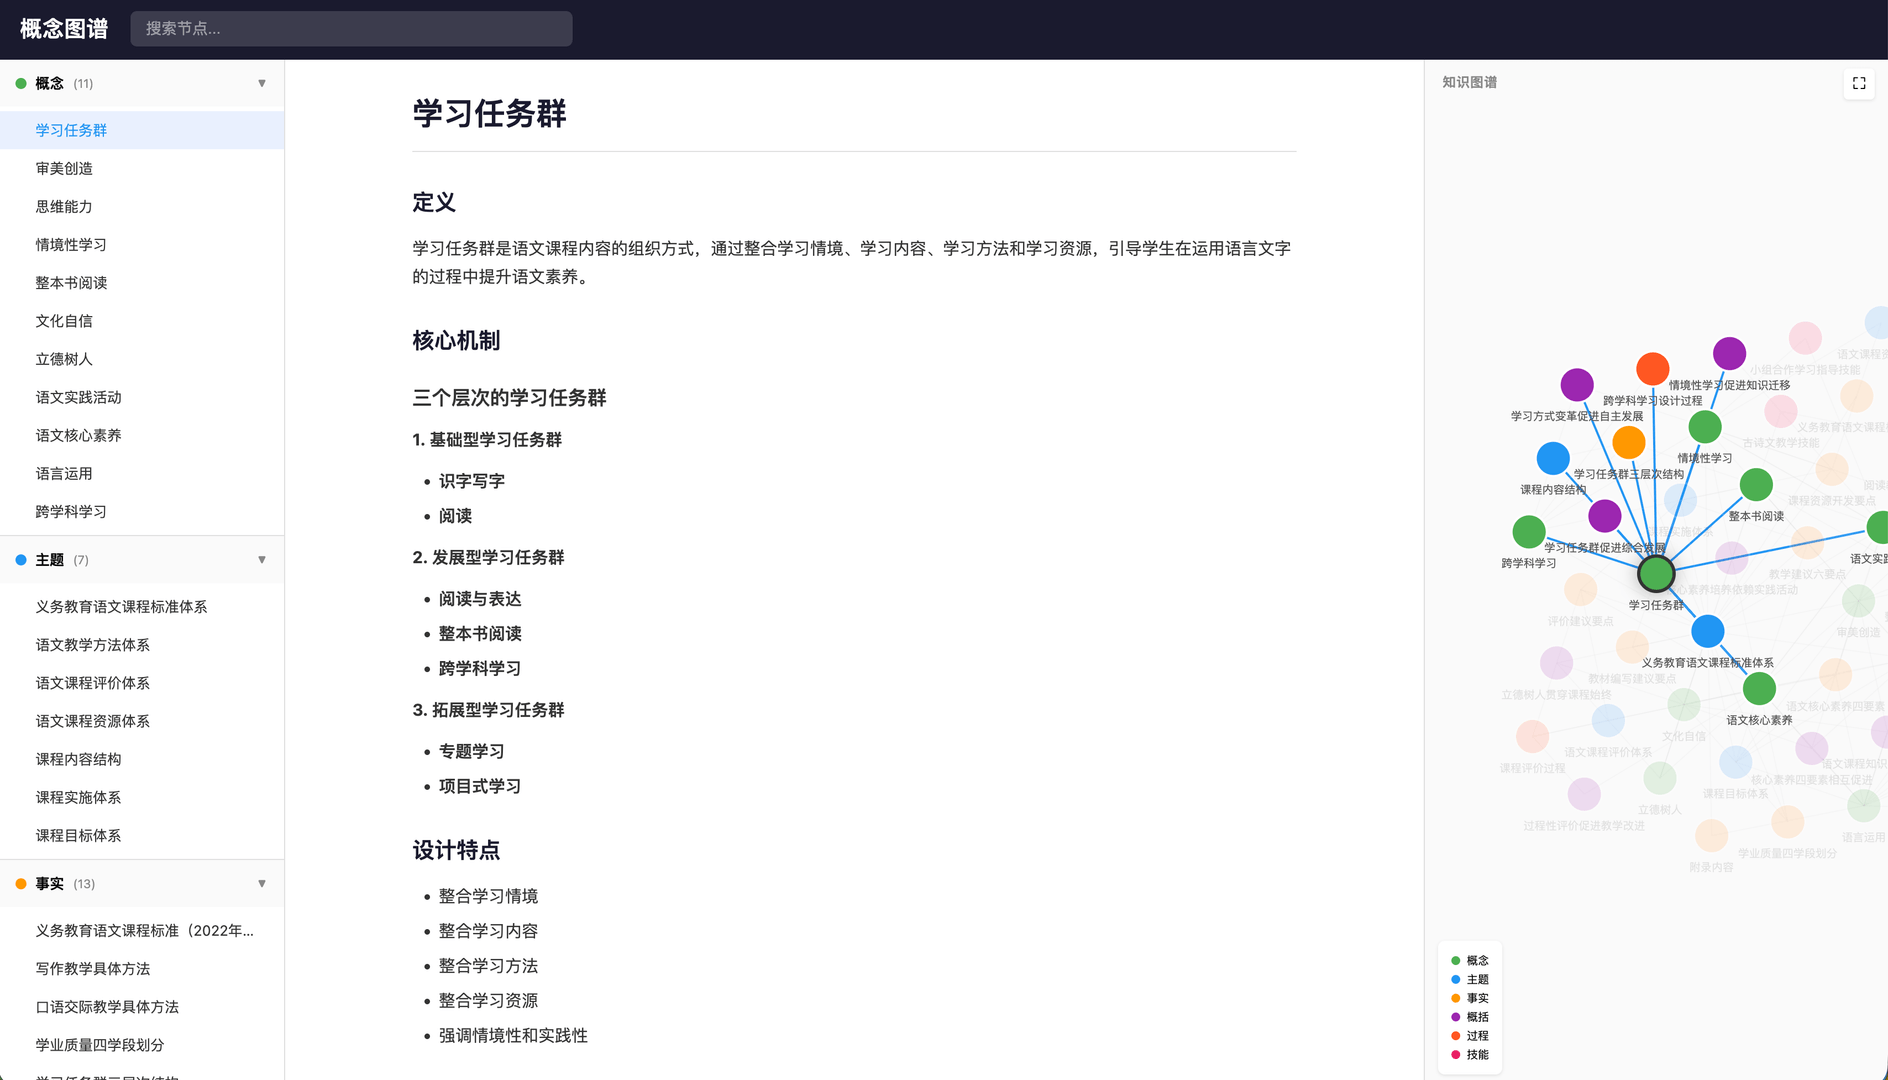Collapse the 概念 category section
1888x1080 pixels.
pos(262,83)
